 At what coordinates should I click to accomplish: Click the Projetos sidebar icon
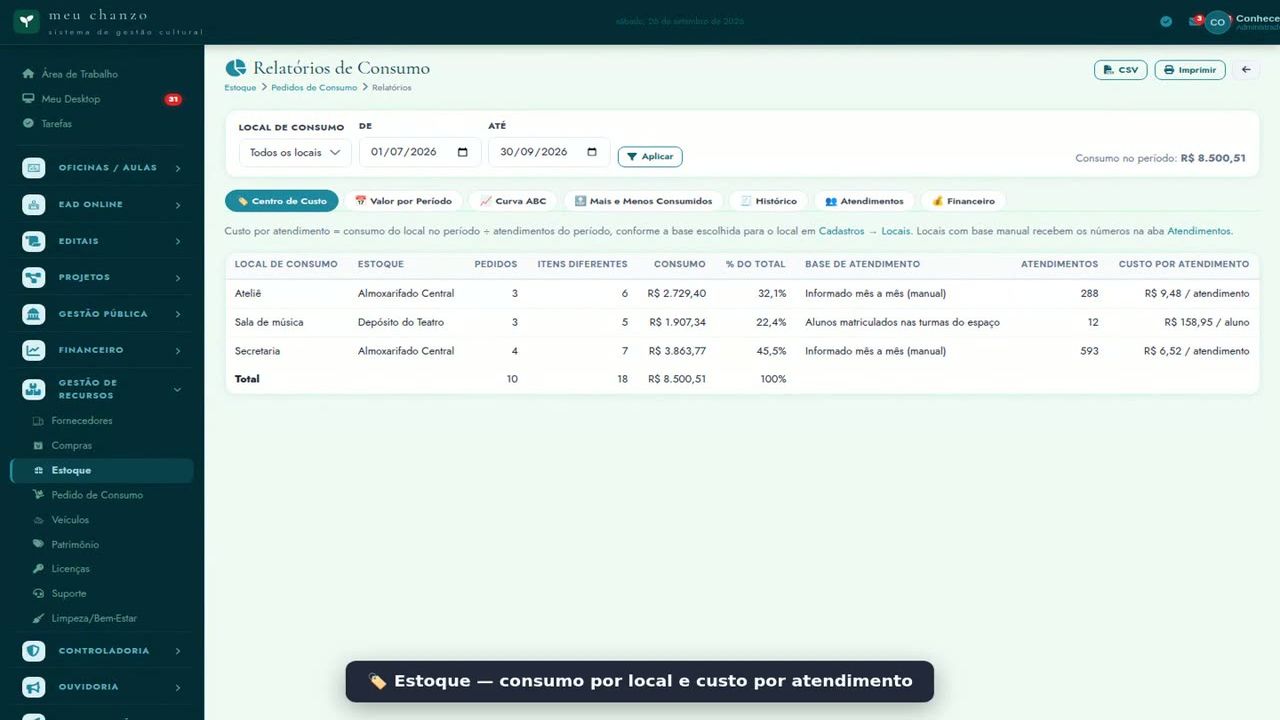tap(34, 277)
